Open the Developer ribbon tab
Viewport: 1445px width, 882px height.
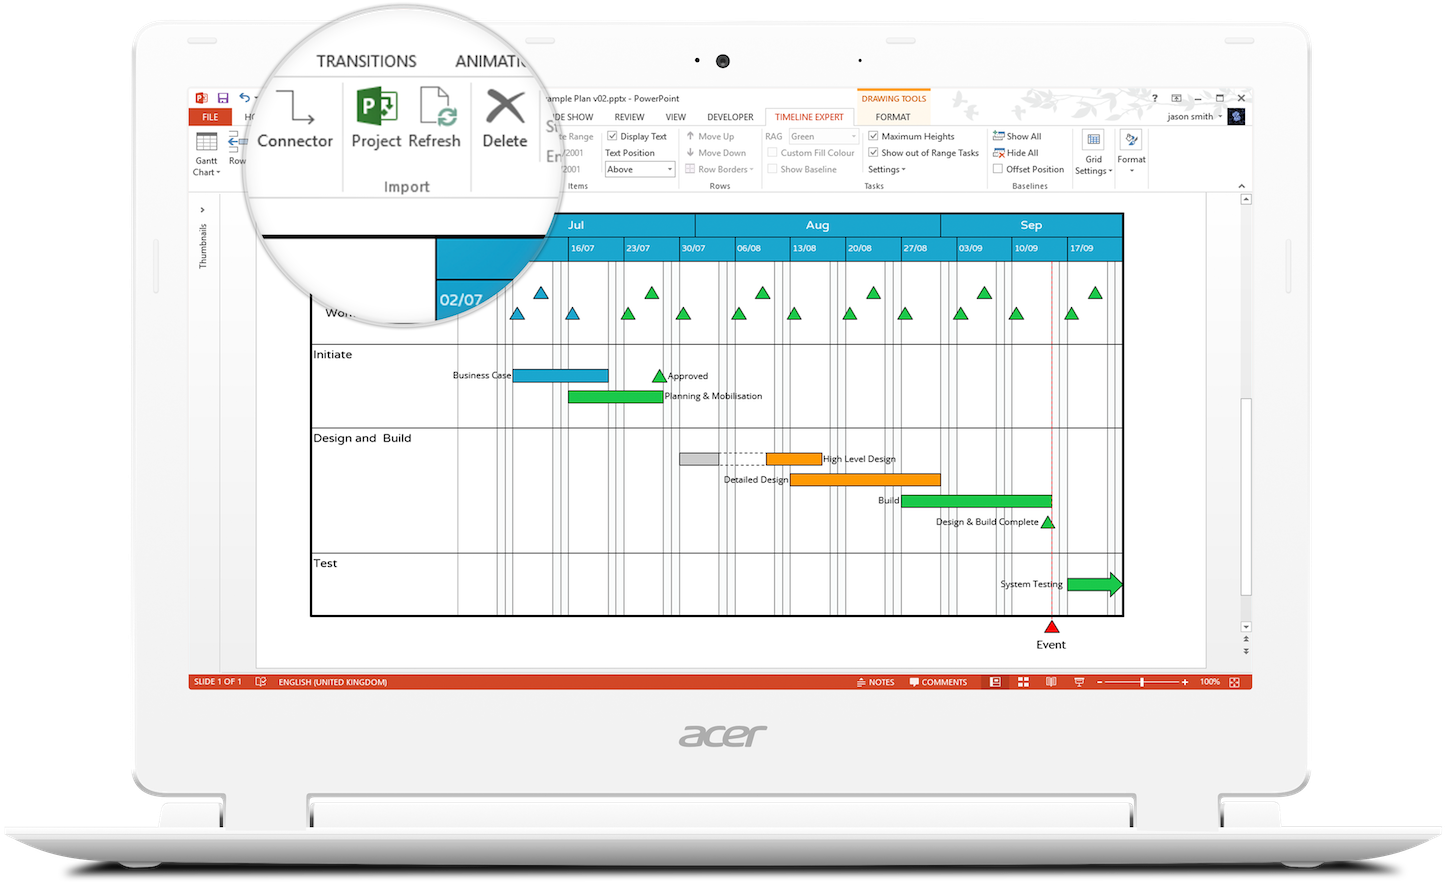730,117
